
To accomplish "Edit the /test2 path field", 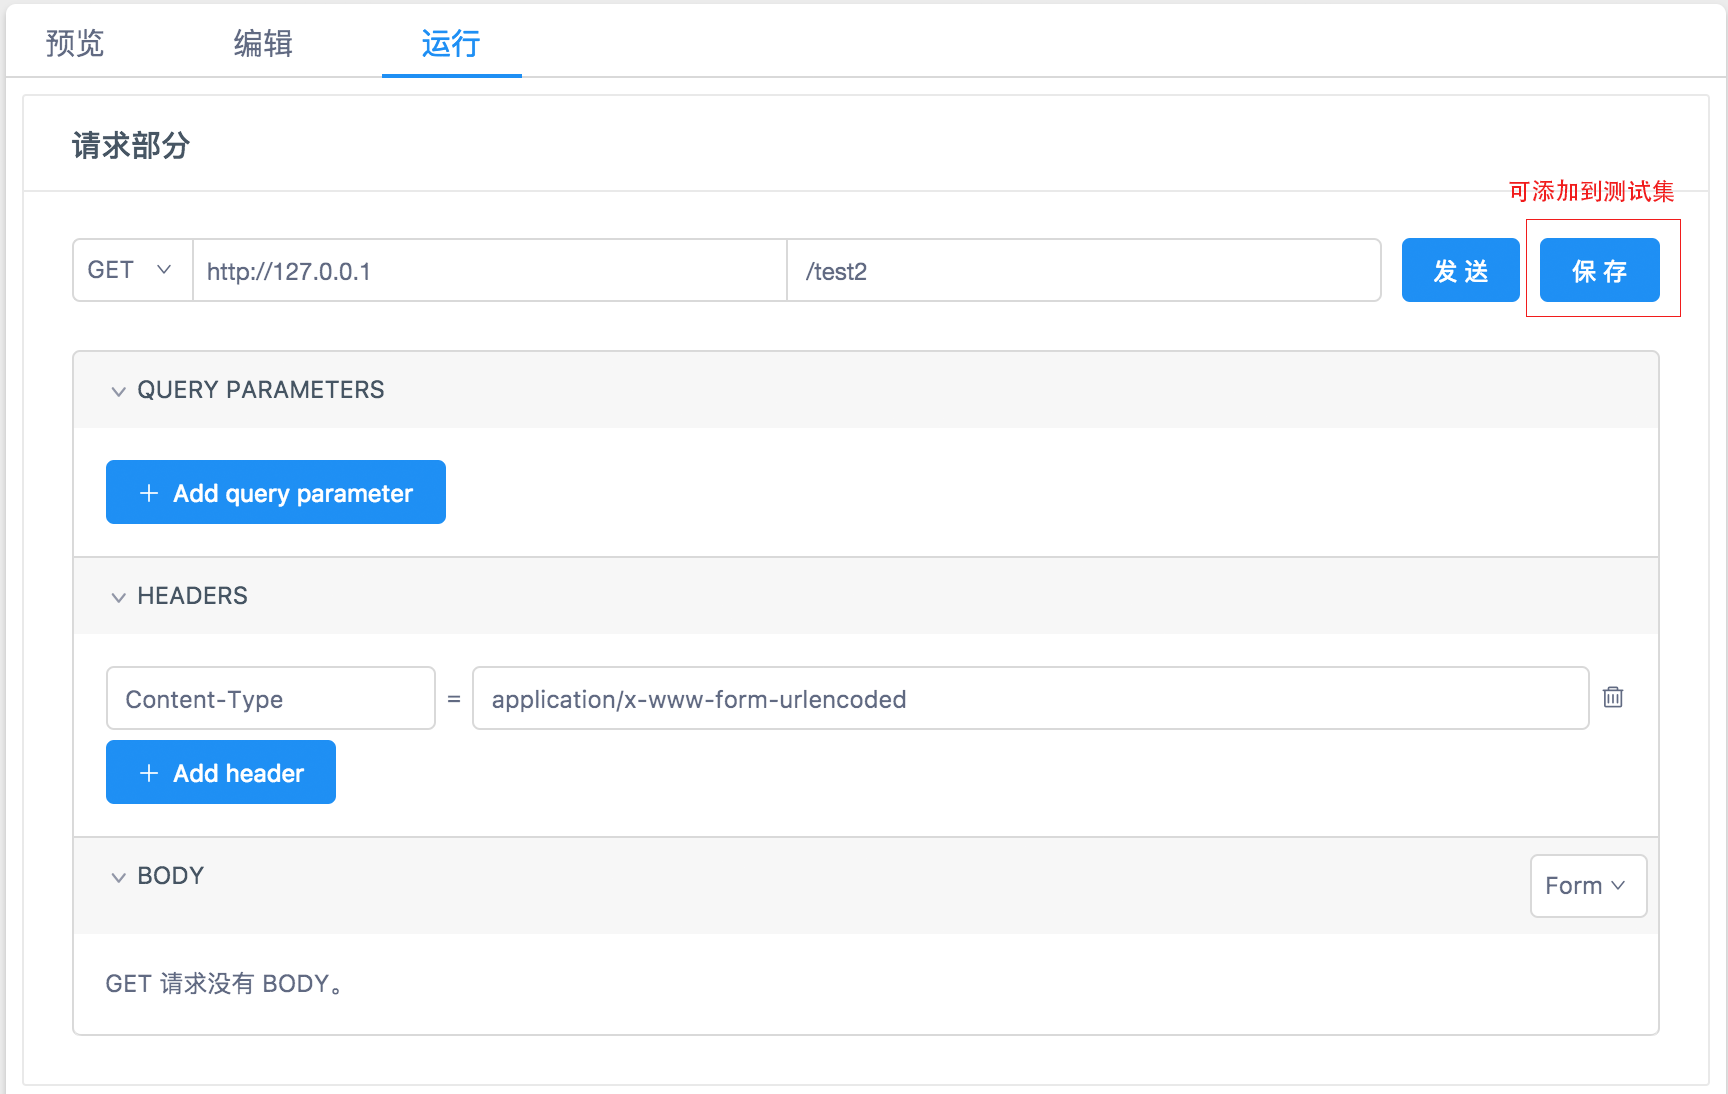I will point(1084,270).
